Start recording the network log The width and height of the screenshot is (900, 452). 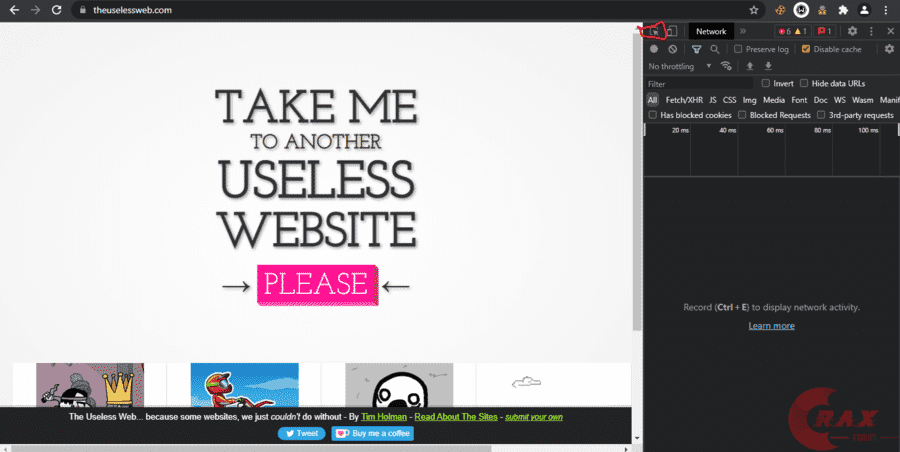(x=654, y=49)
